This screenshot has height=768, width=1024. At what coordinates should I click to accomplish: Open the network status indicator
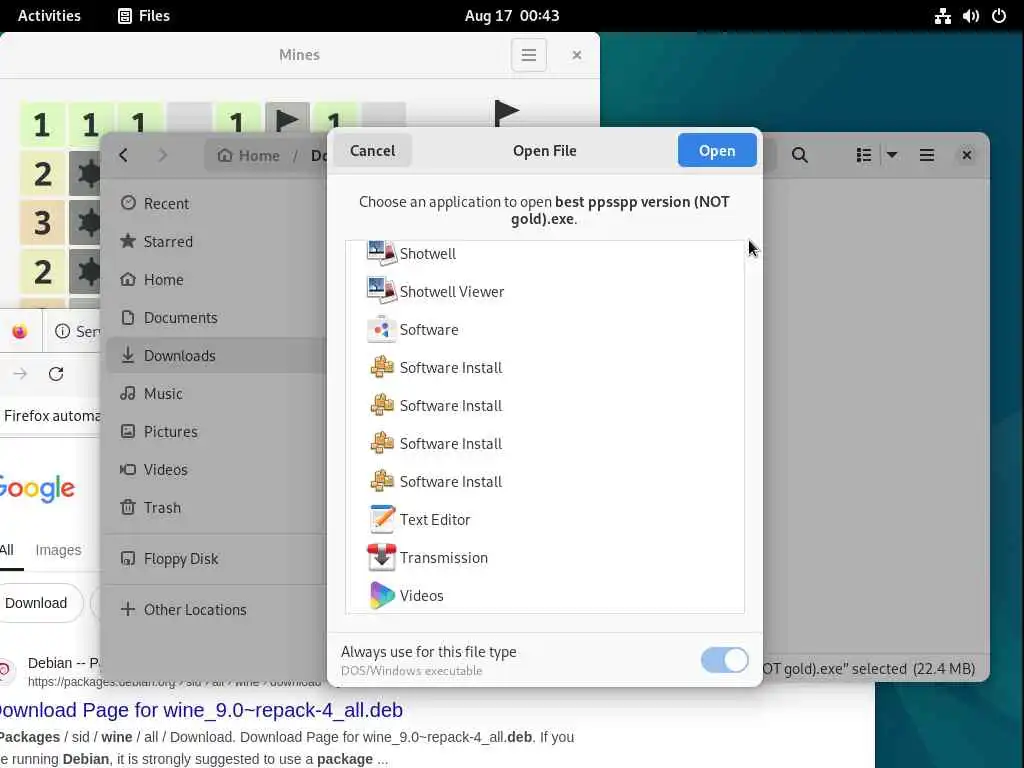942,16
